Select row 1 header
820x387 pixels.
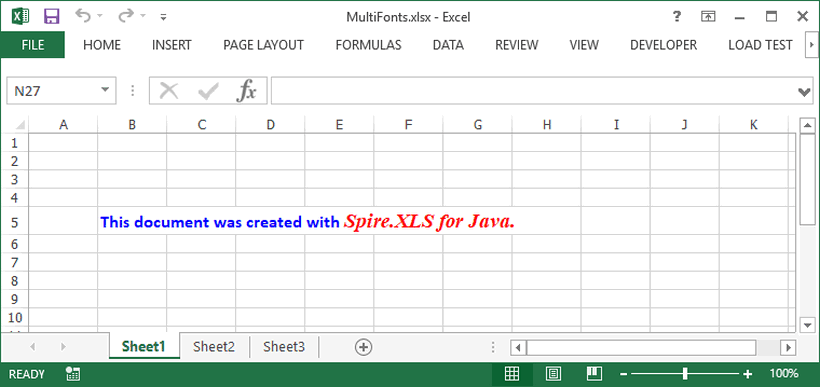15,143
